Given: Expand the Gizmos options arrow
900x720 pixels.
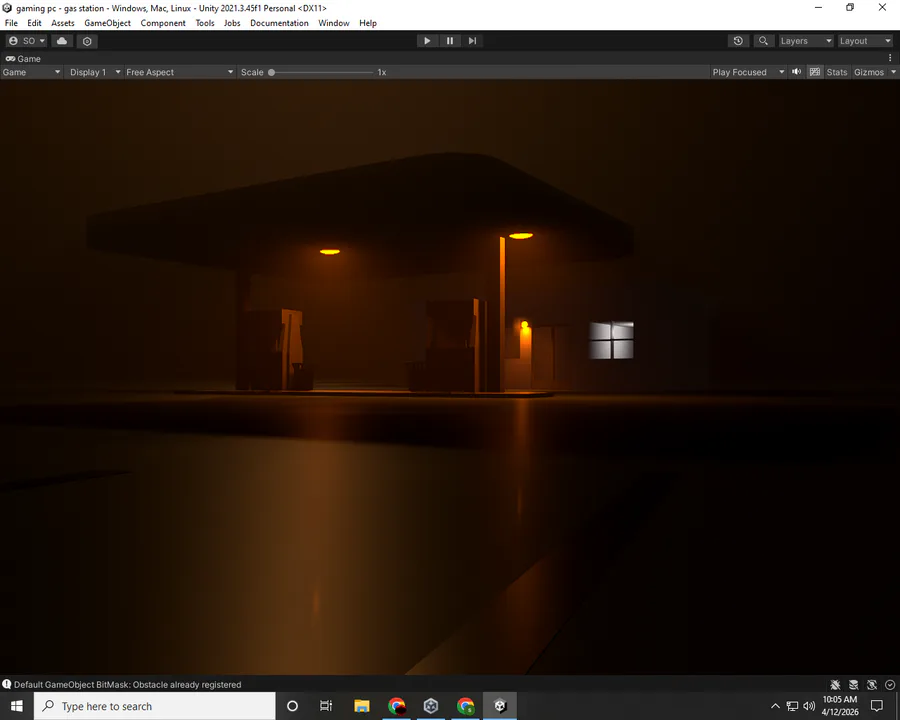Looking at the screenshot, I should coord(893,72).
